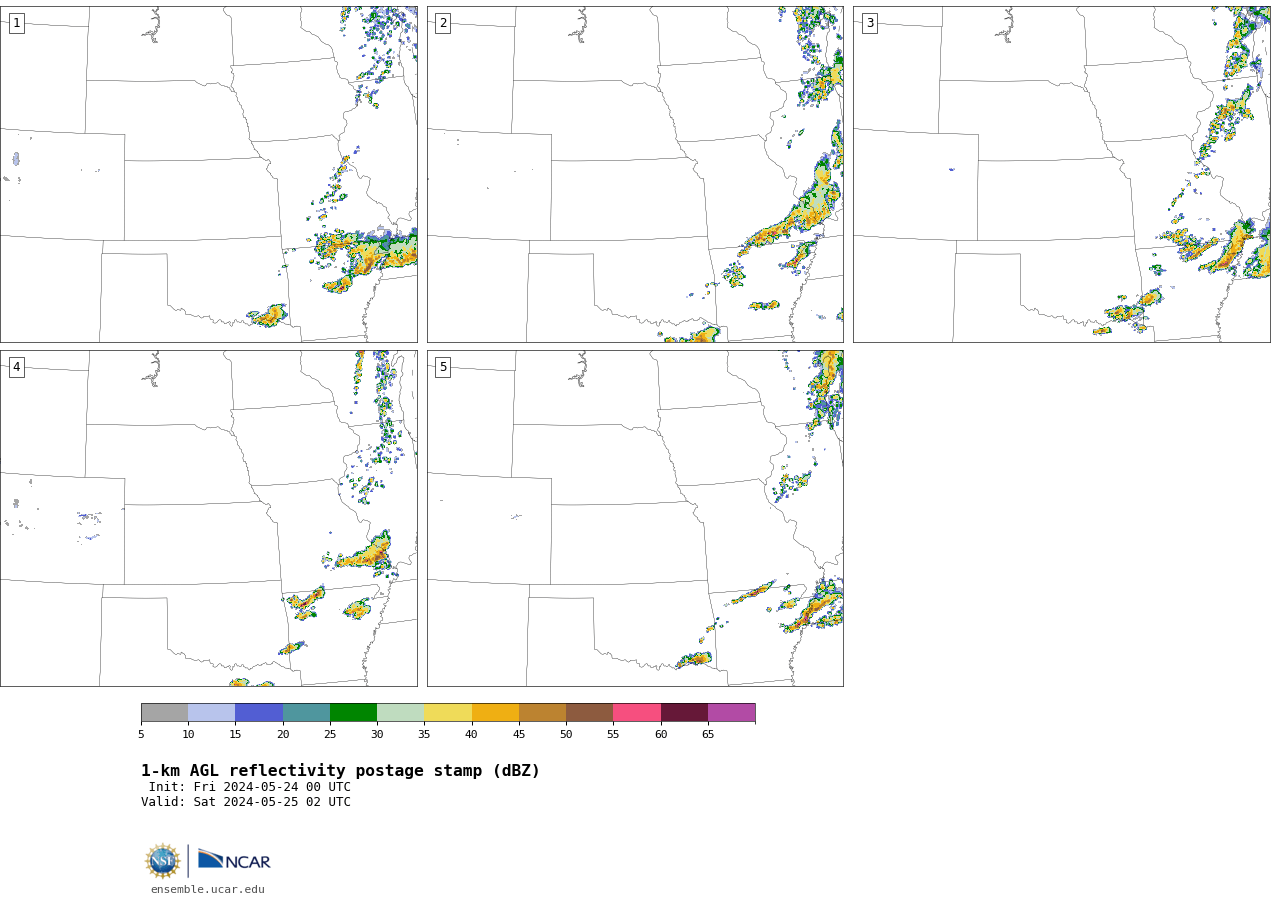Click the '1-km AGL reflectivity postage stamp (dBZ)' title
Screen dimensions: 1280x901
point(340,771)
